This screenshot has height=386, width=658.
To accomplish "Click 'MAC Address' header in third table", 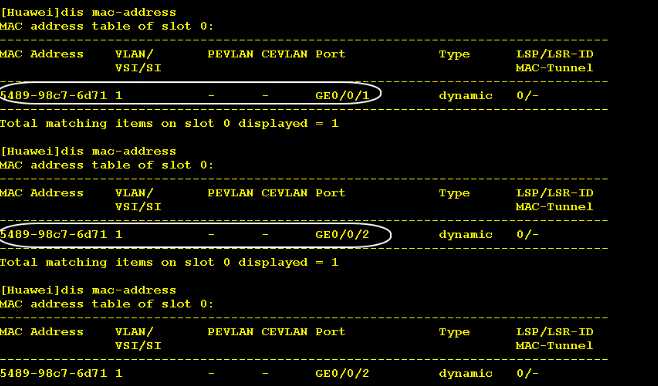I will (x=42, y=332).
